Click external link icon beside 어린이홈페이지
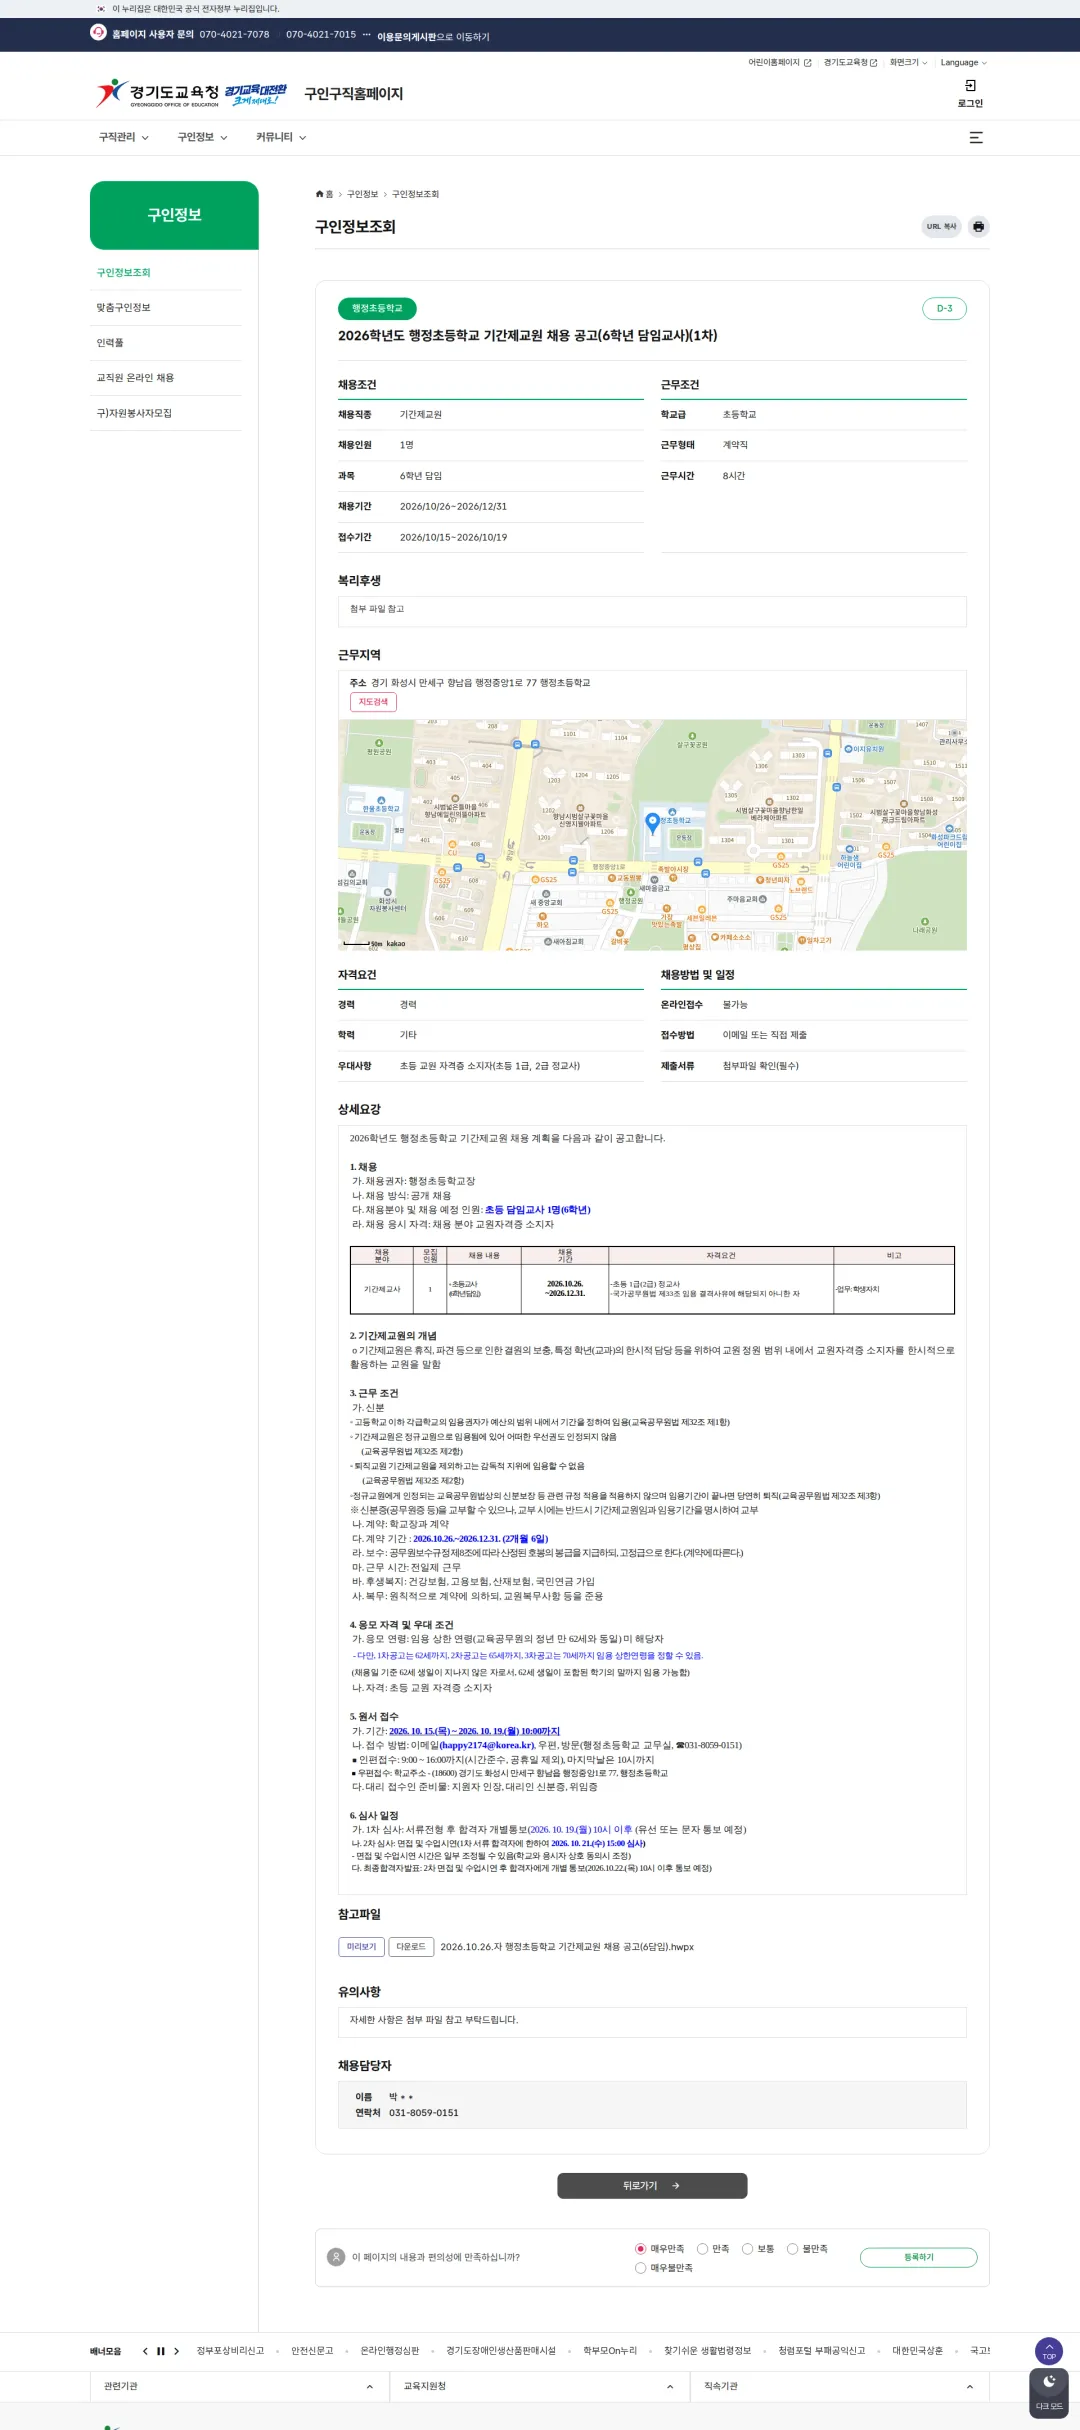Viewport: 1080px width, 2430px height. pos(808,63)
